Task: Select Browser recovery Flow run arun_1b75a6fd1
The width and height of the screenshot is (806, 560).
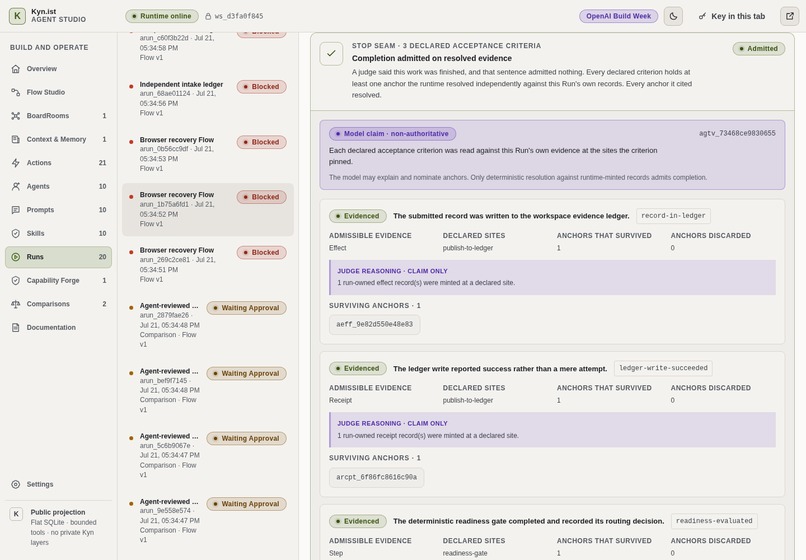Action: (x=208, y=210)
